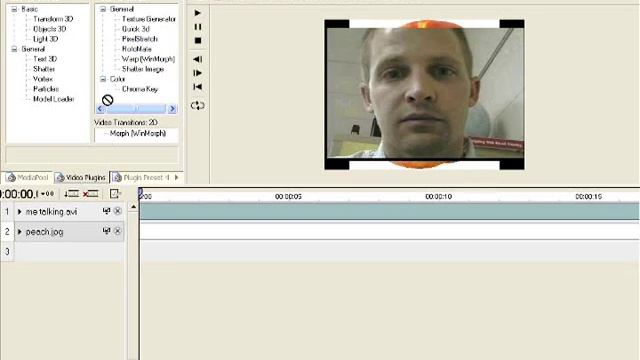This screenshot has width=640, height=360.
Task: Select Transform 3D plugin
Action: coord(53,19)
